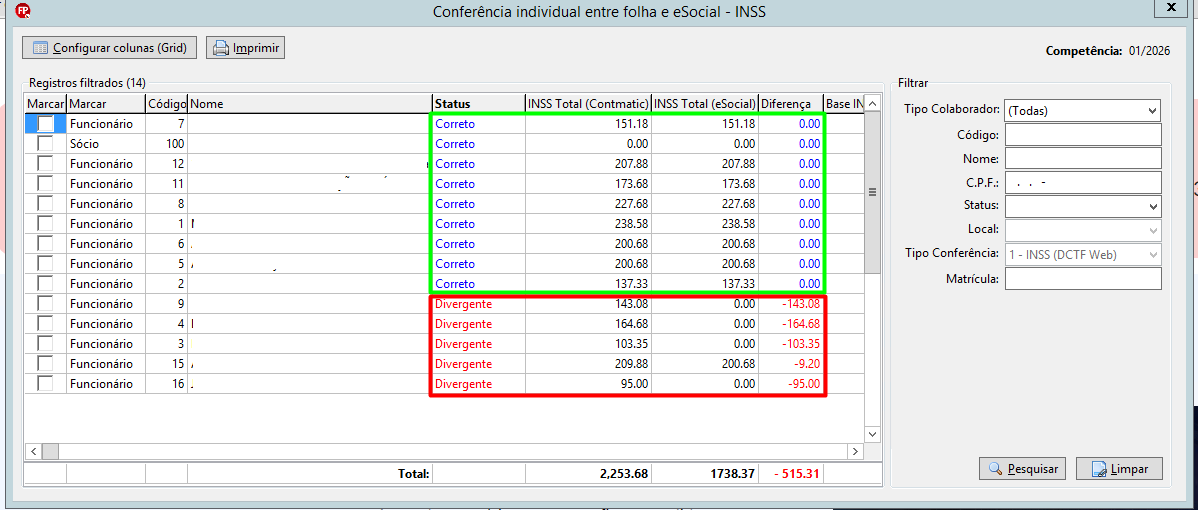Click the FP application icon in title bar
1198x510 pixels.
click(x=23, y=11)
